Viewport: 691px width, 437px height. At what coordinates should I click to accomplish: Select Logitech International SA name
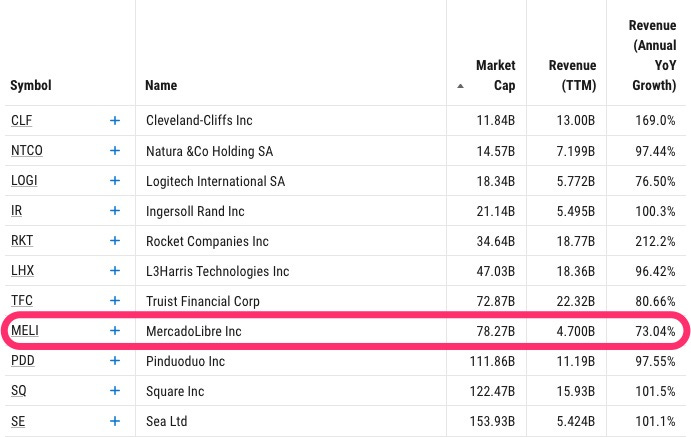click(215, 181)
